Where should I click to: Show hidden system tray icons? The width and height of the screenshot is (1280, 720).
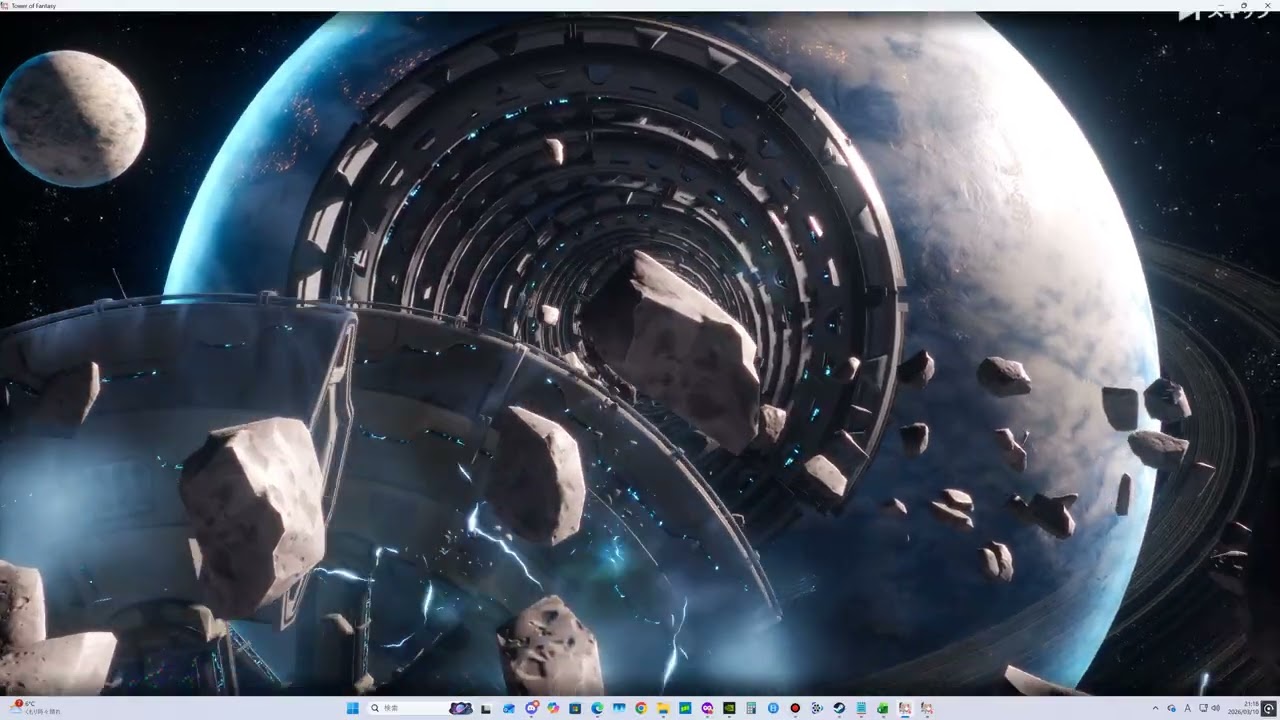pos(1156,708)
